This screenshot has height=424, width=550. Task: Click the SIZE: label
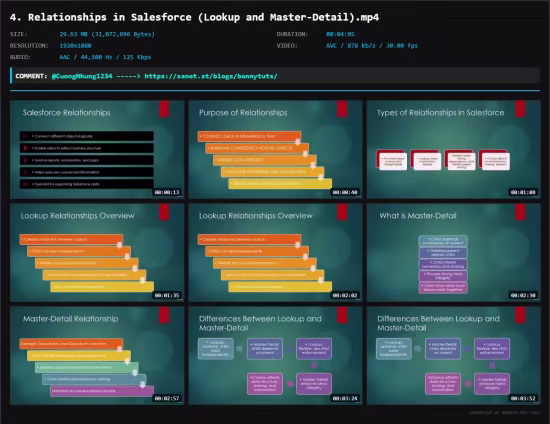tap(19, 34)
